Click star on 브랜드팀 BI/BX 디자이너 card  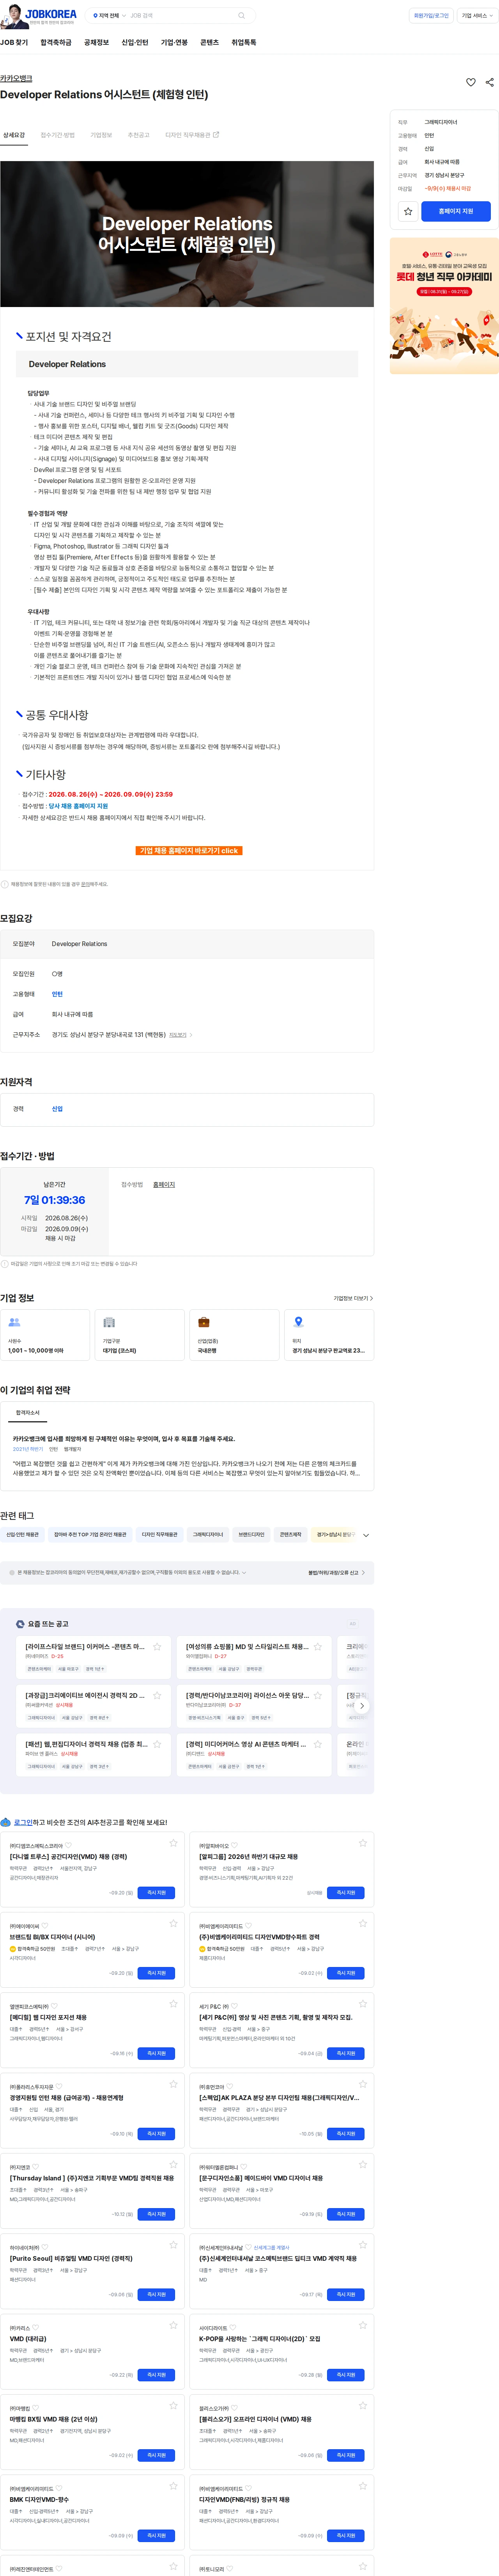point(173,1923)
